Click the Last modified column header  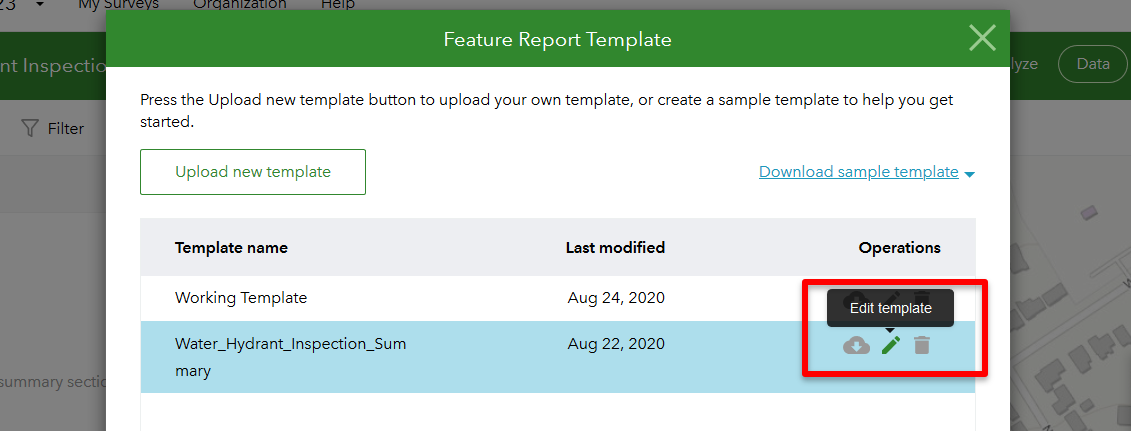point(615,248)
